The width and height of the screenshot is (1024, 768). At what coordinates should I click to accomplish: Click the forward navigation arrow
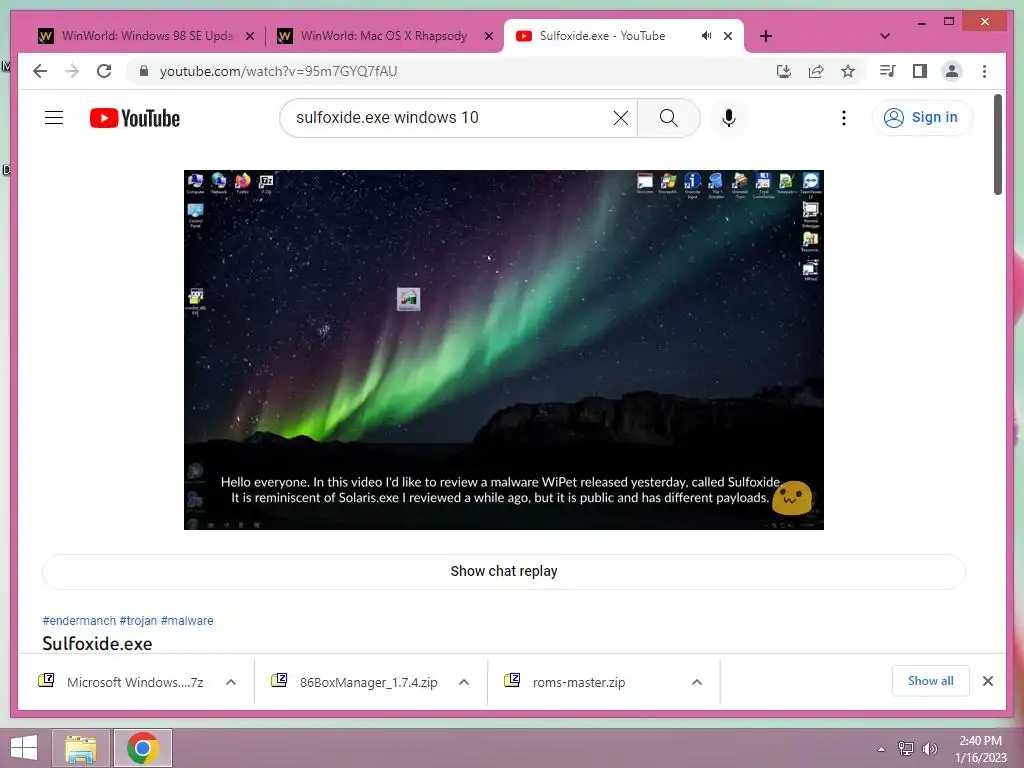[x=72, y=71]
